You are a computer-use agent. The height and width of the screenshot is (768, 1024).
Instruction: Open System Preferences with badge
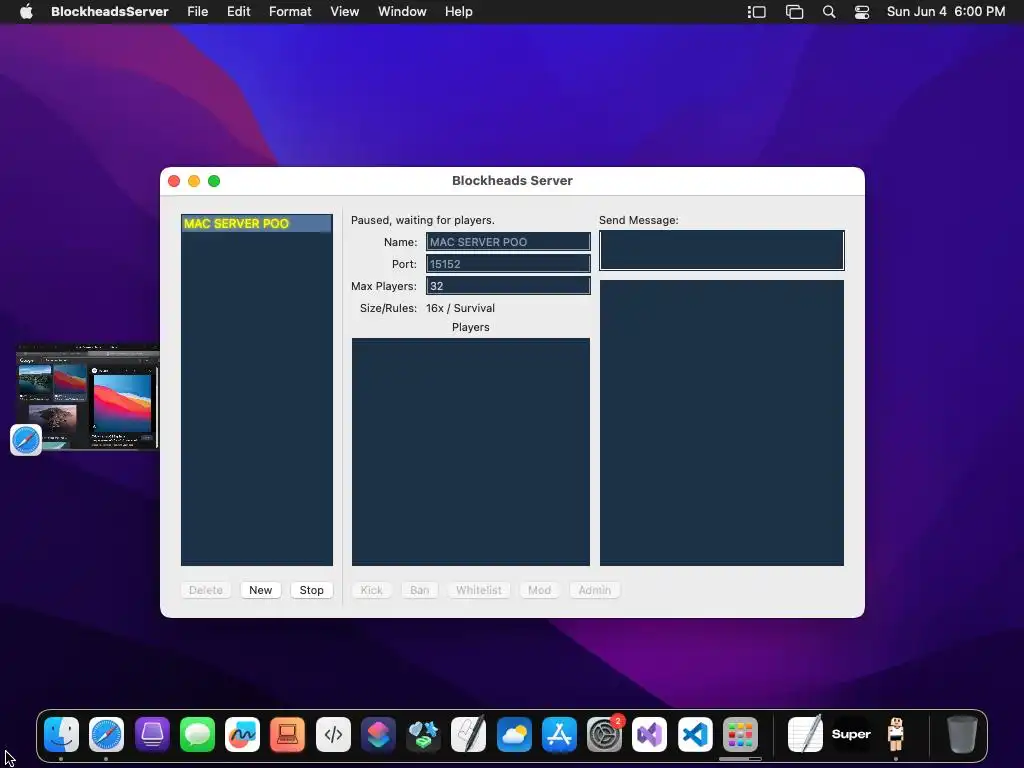(605, 734)
